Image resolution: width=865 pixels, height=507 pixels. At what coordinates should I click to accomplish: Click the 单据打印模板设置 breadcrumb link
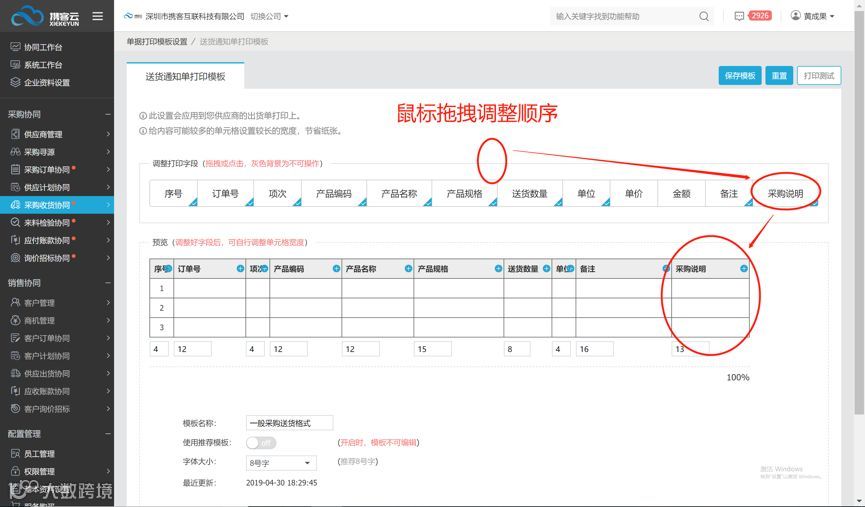pyautogui.click(x=157, y=41)
